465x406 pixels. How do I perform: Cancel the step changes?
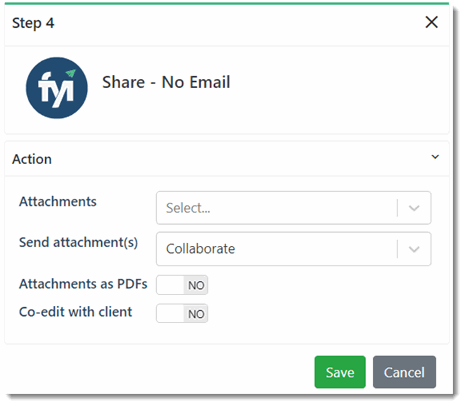pos(404,372)
